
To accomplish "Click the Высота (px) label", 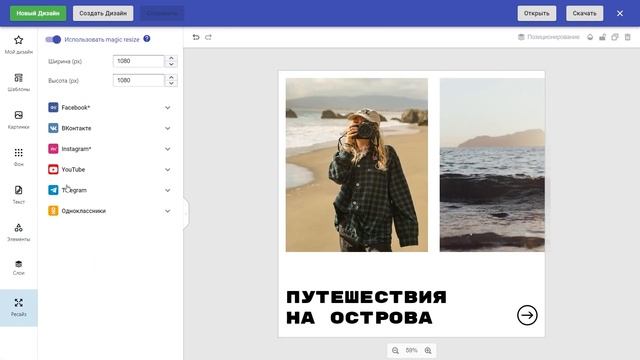I will 63,81.
